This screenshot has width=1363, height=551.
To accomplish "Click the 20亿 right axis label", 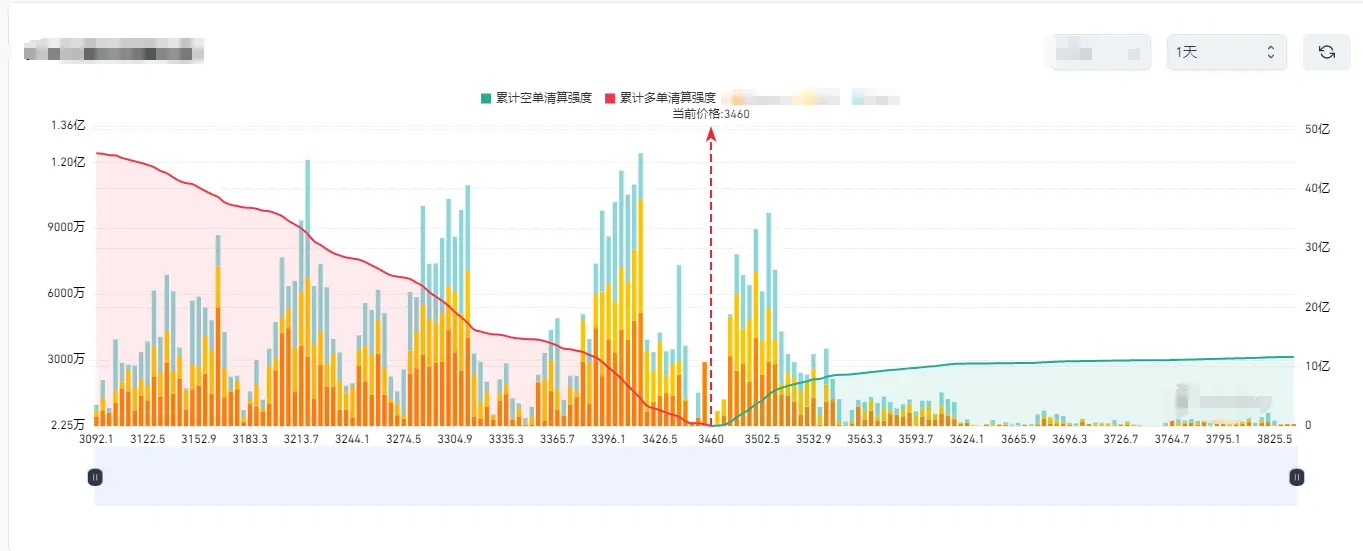I will click(x=1317, y=307).
